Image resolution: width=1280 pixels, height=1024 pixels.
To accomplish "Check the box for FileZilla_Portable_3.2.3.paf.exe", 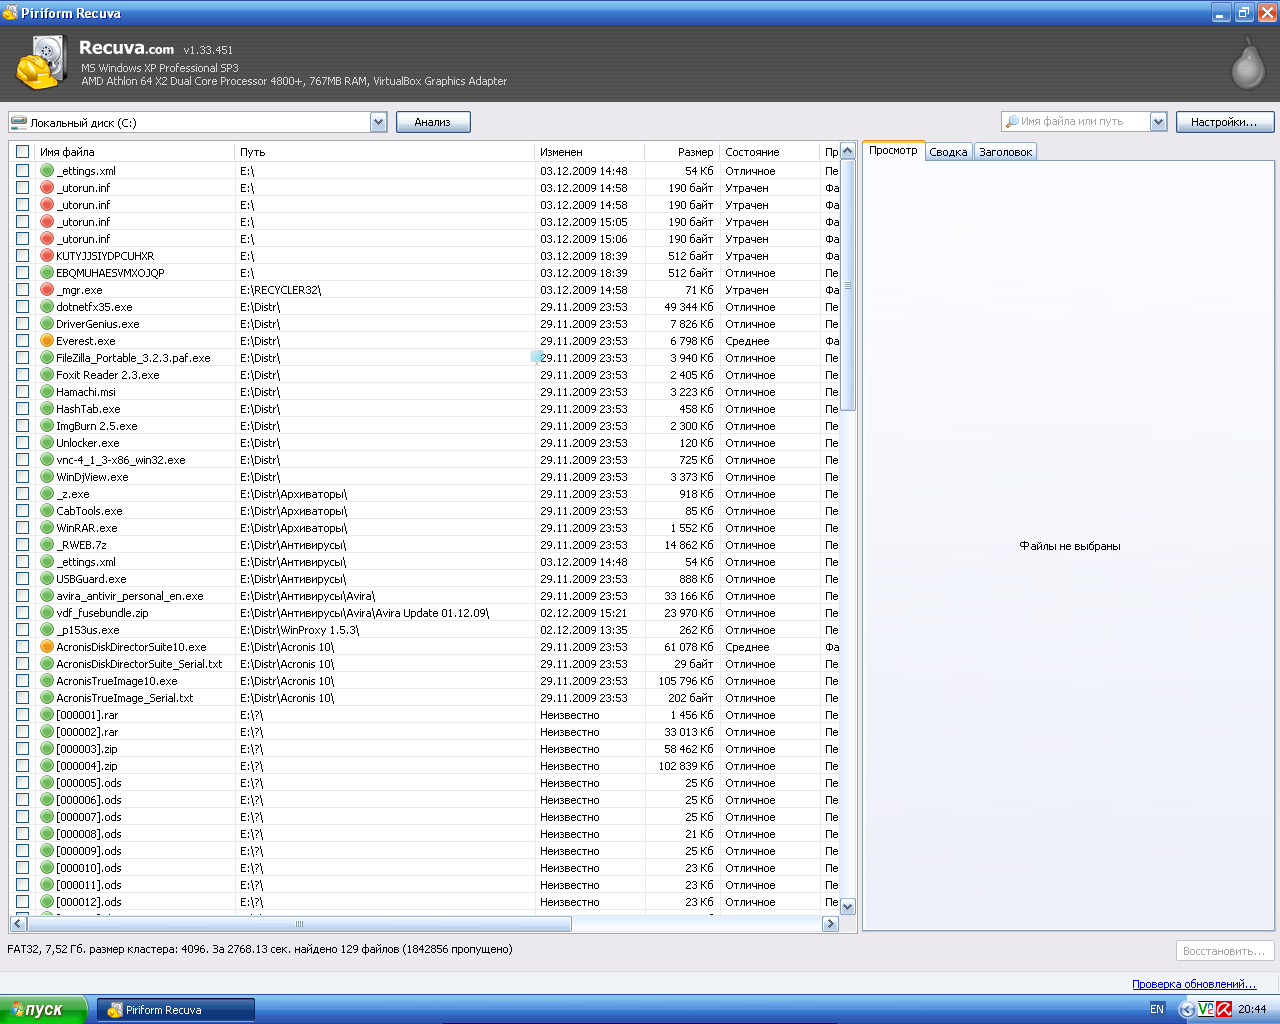I will pos(22,358).
